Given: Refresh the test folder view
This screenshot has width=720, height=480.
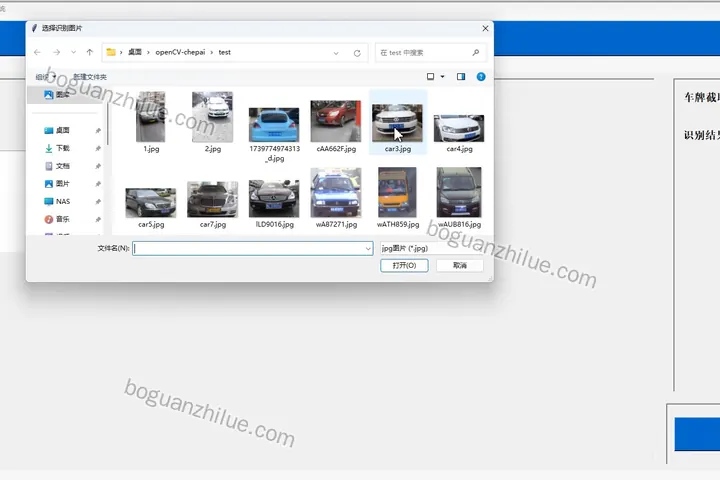Looking at the screenshot, I should (x=357, y=53).
